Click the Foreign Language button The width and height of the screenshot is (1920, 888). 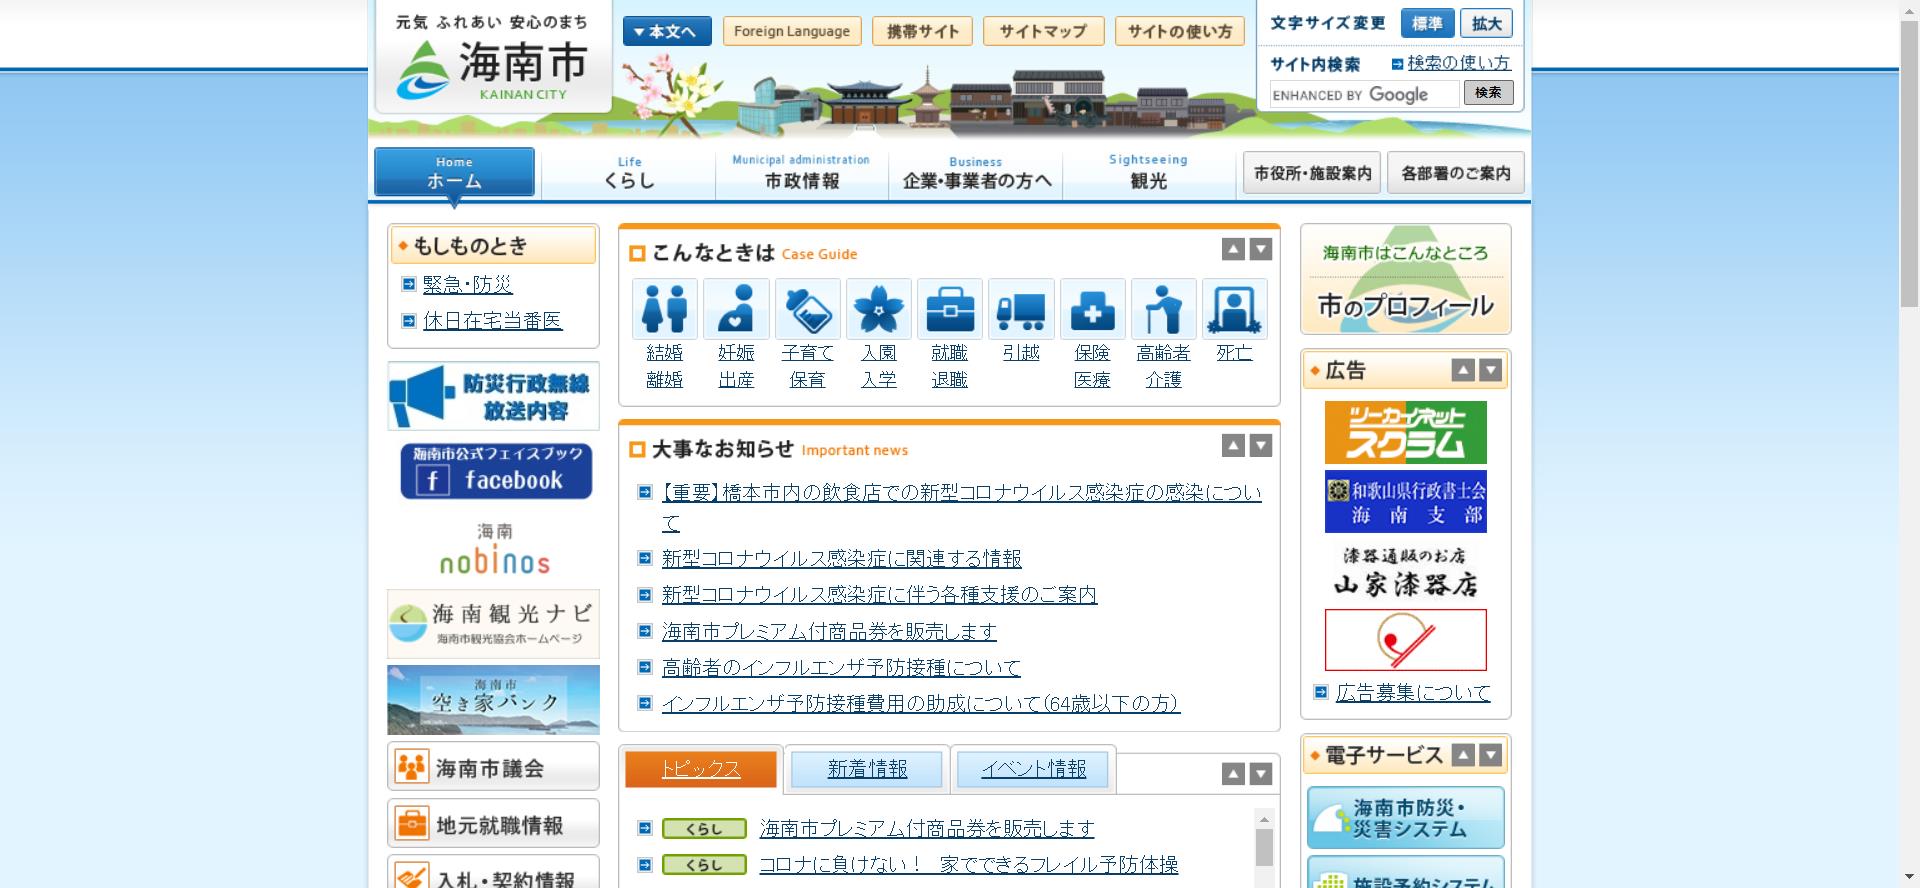[792, 31]
